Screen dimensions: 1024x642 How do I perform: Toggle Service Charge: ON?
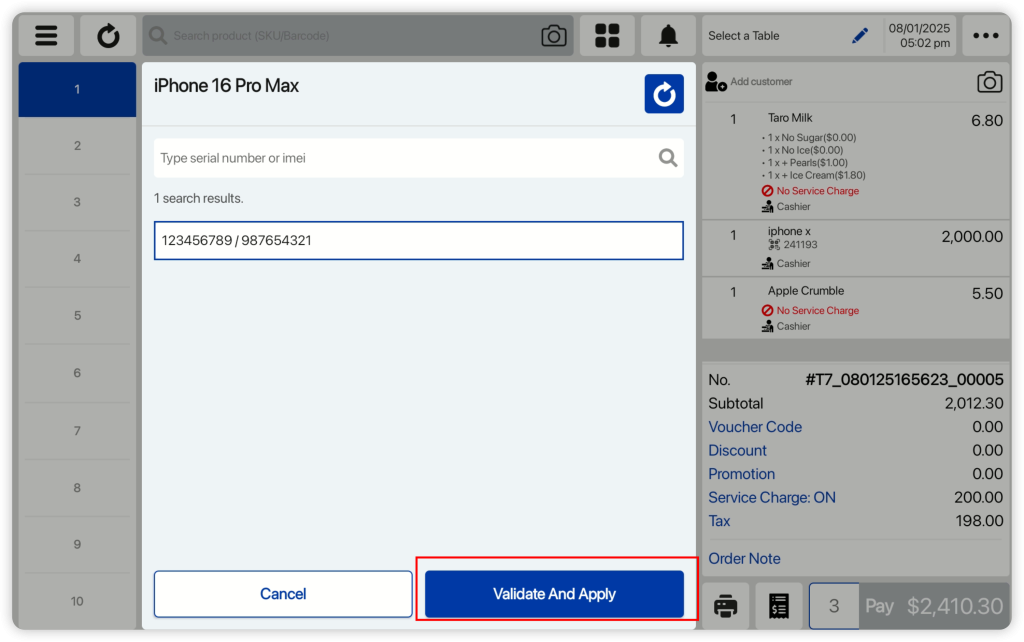tap(771, 497)
